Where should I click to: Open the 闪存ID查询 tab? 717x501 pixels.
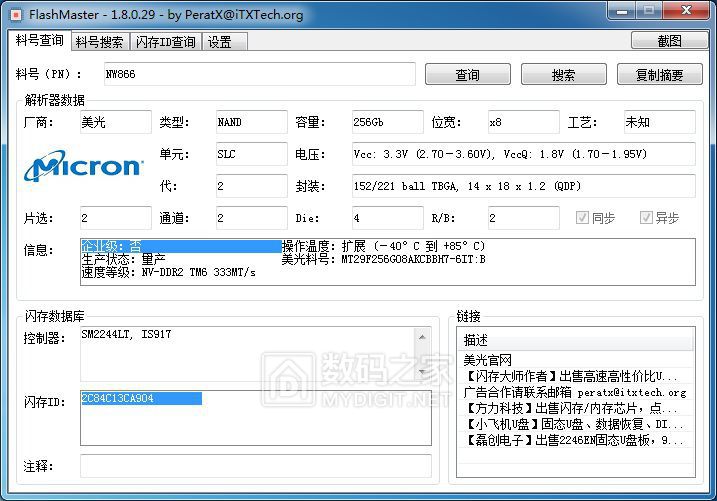pyautogui.click(x=166, y=42)
